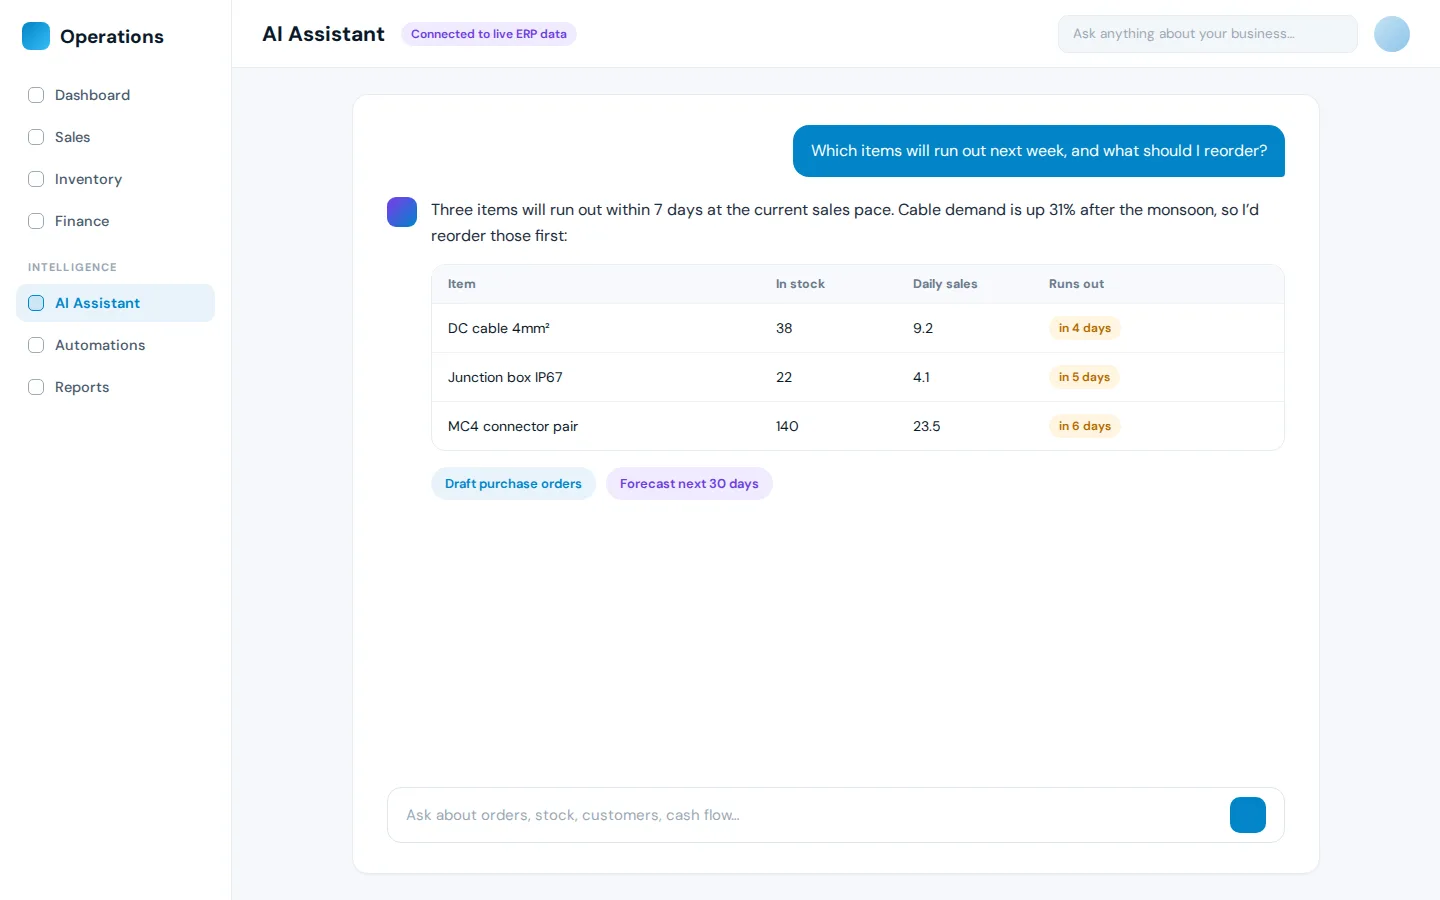
Task: Click the Runs out column header
Action: click(1076, 284)
